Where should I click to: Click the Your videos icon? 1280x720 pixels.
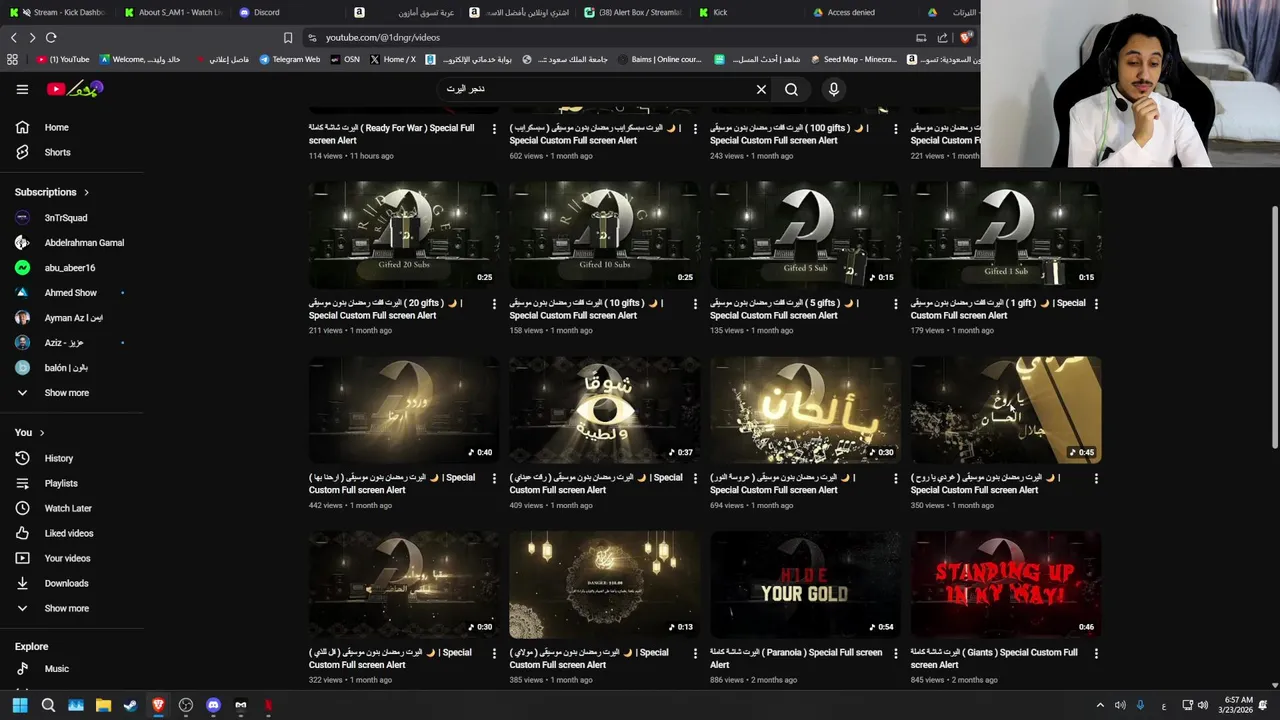tap(22, 558)
